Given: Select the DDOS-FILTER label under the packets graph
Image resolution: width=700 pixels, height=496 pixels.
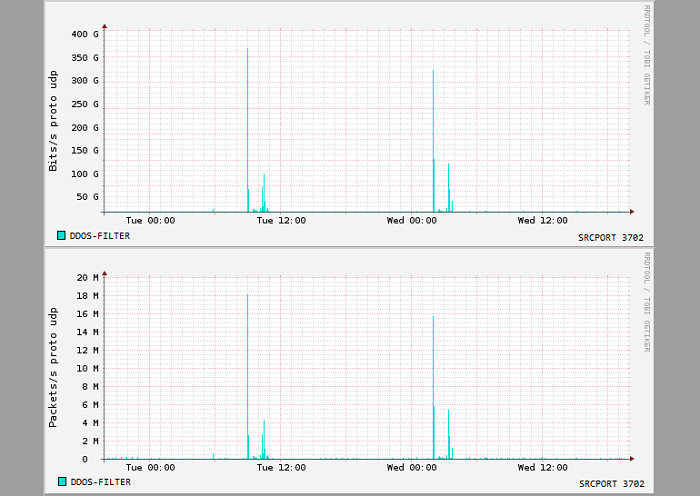Looking at the screenshot, I should click(x=101, y=482).
